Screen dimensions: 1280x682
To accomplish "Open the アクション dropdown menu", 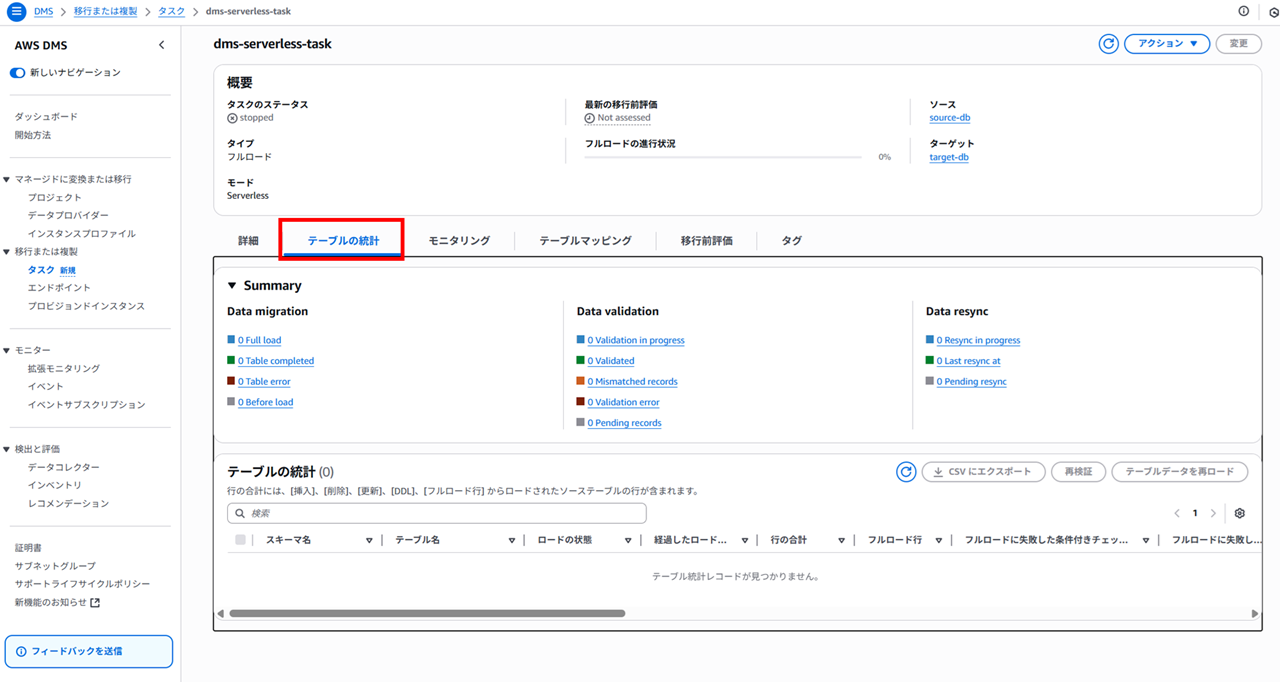I will click(x=1167, y=44).
